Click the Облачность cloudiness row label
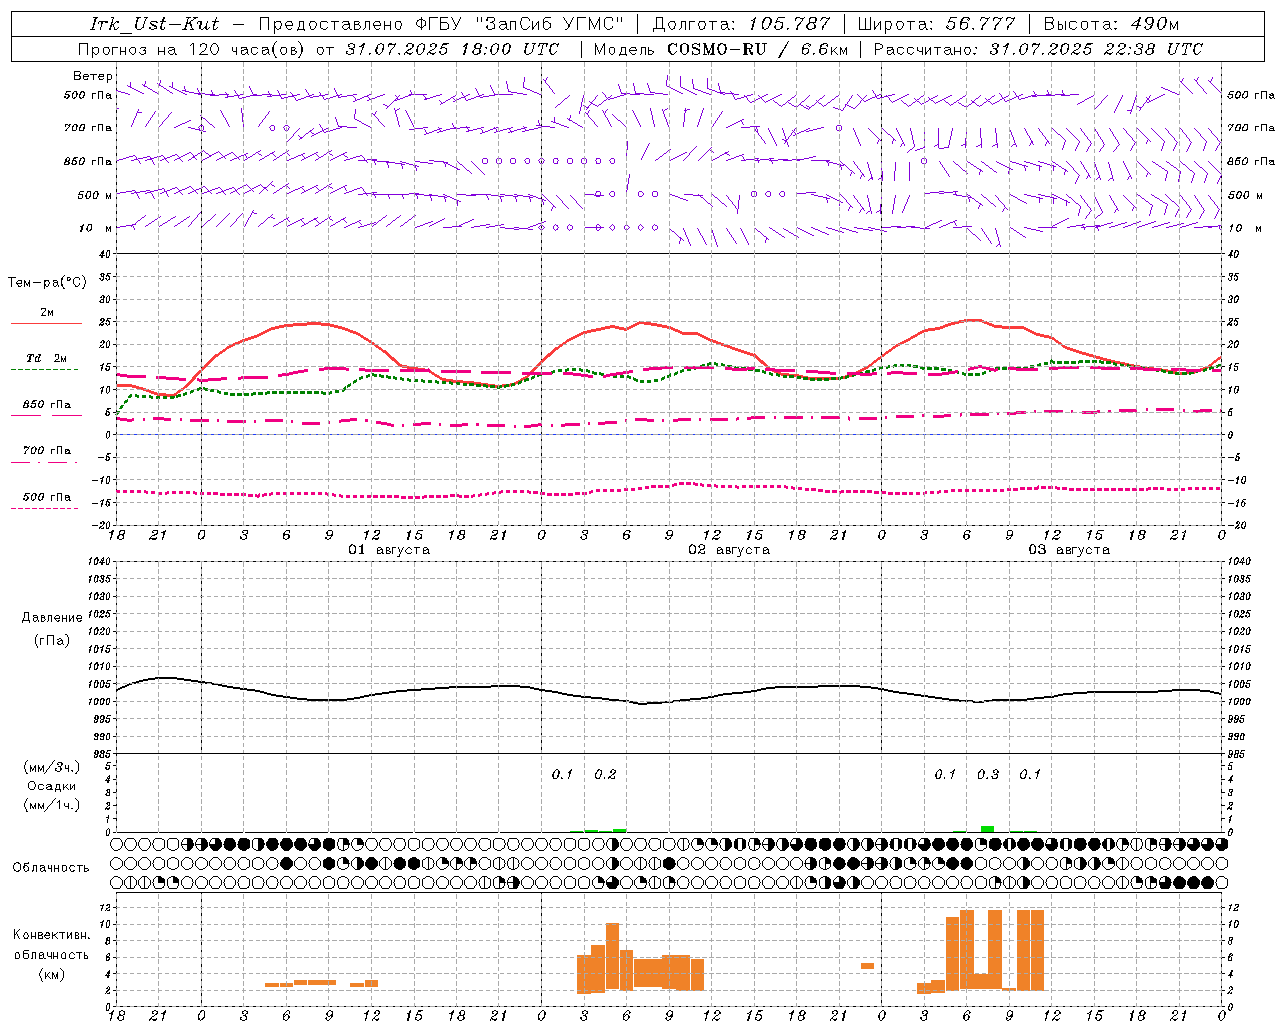The image size is (1280, 1024). coord(51,867)
